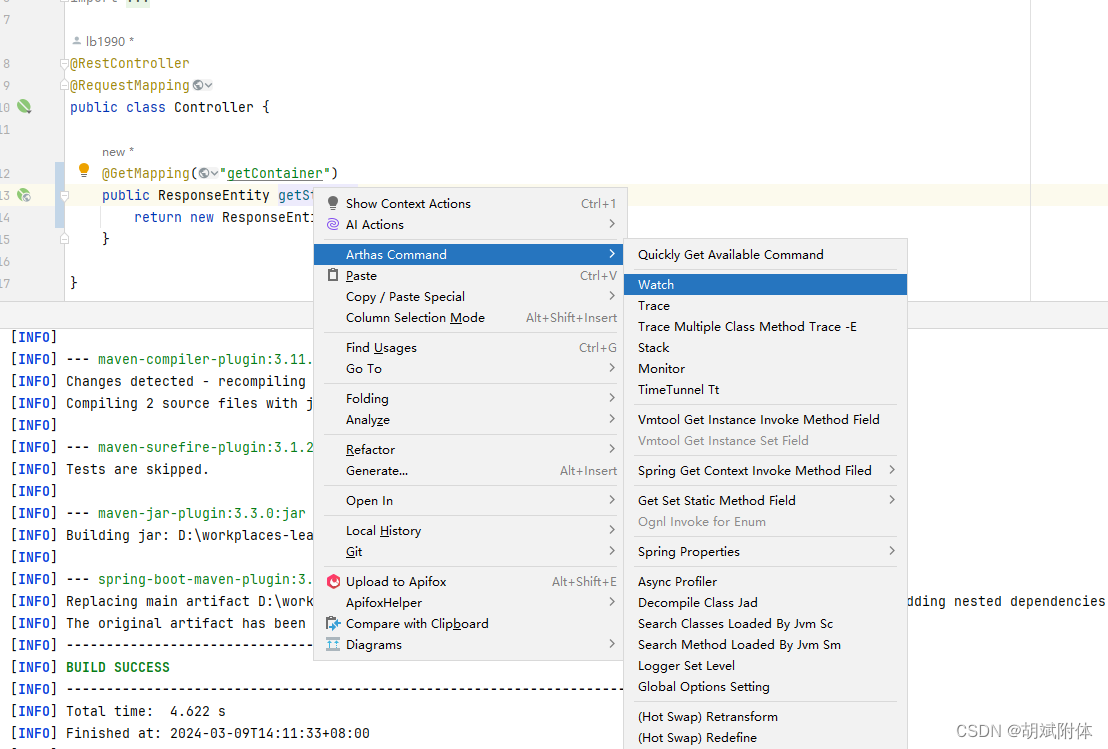The image size is (1108, 749).
Task: Select Quickly Get Available Command
Action: pyautogui.click(x=765, y=254)
